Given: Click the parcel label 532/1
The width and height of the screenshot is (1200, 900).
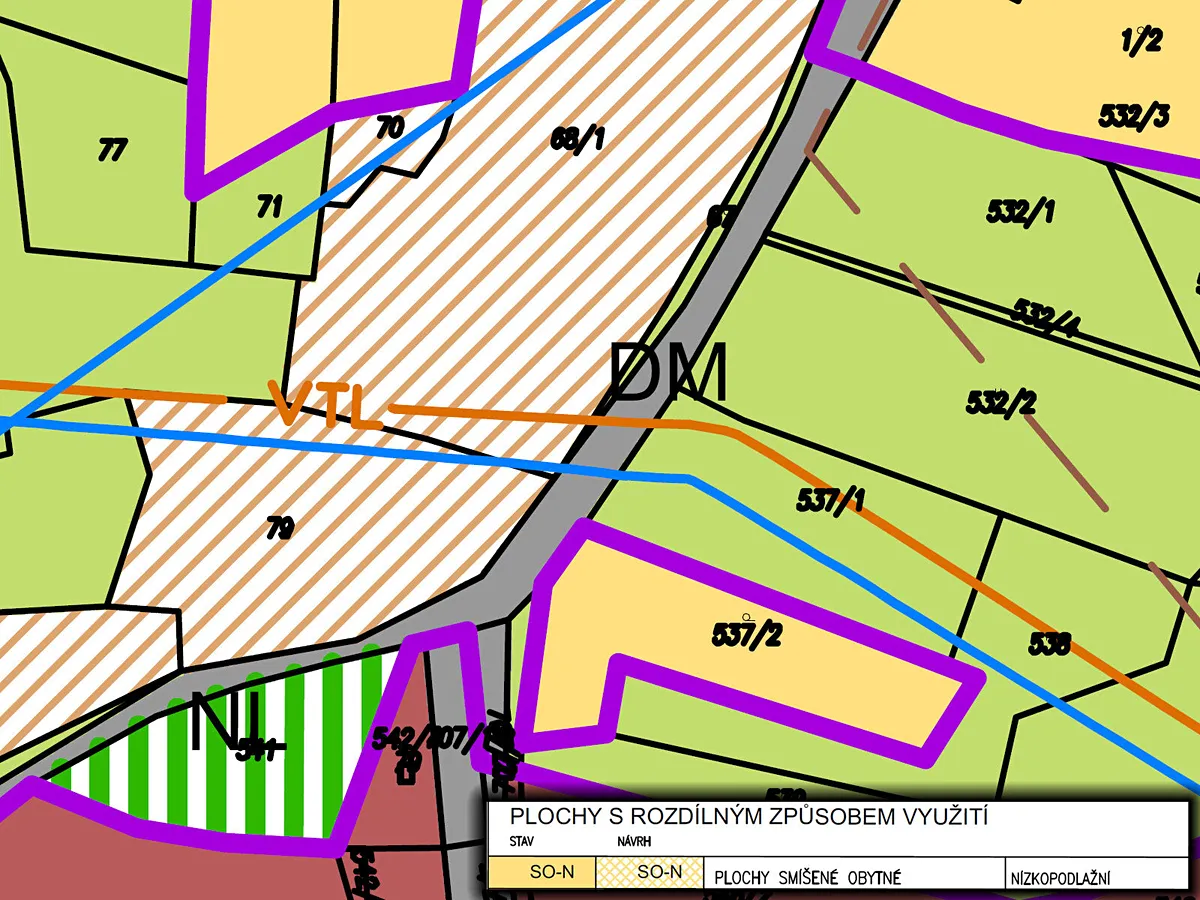Looking at the screenshot, I should [1021, 212].
